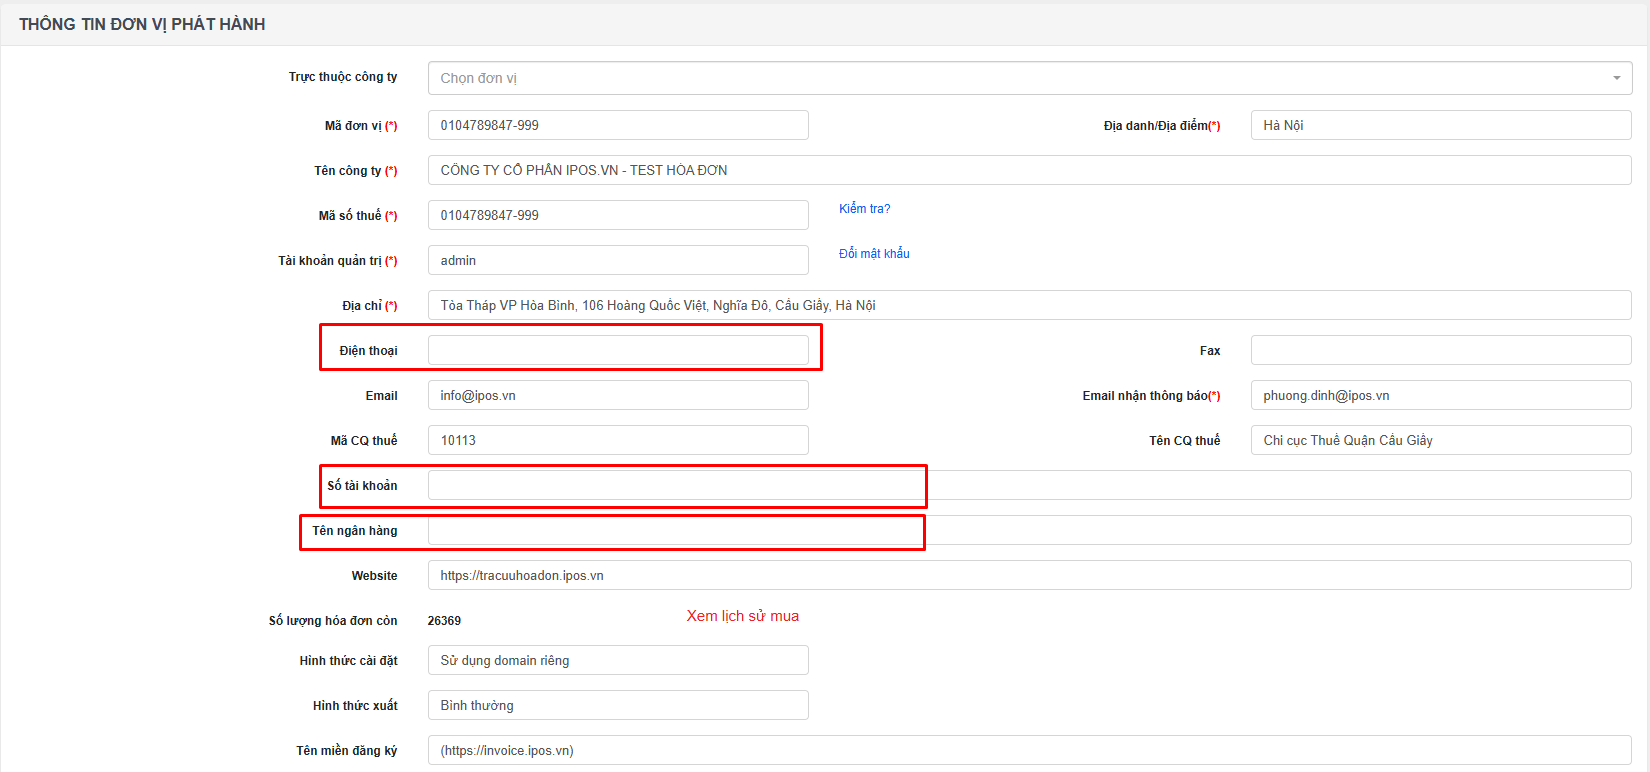Focus the empty Số tài khoản field
The image size is (1650, 772).
click(1029, 485)
